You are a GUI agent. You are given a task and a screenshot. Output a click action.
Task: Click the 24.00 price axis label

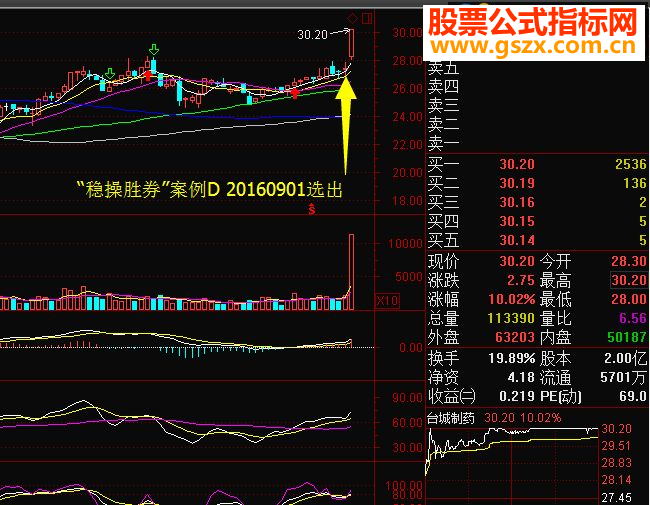pos(407,117)
